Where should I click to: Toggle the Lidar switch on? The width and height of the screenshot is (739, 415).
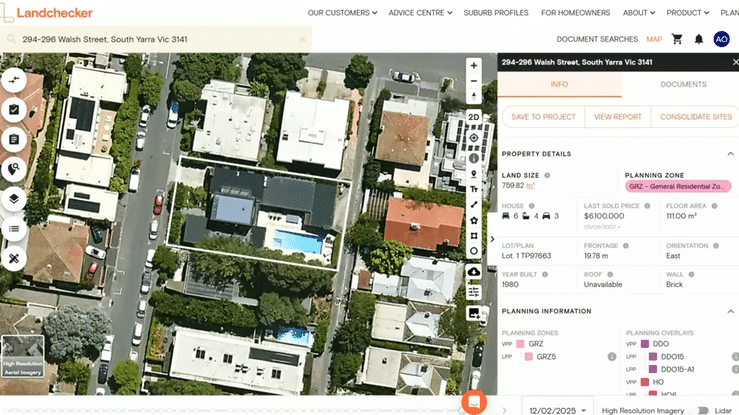pyautogui.click(x=703, y=410)
